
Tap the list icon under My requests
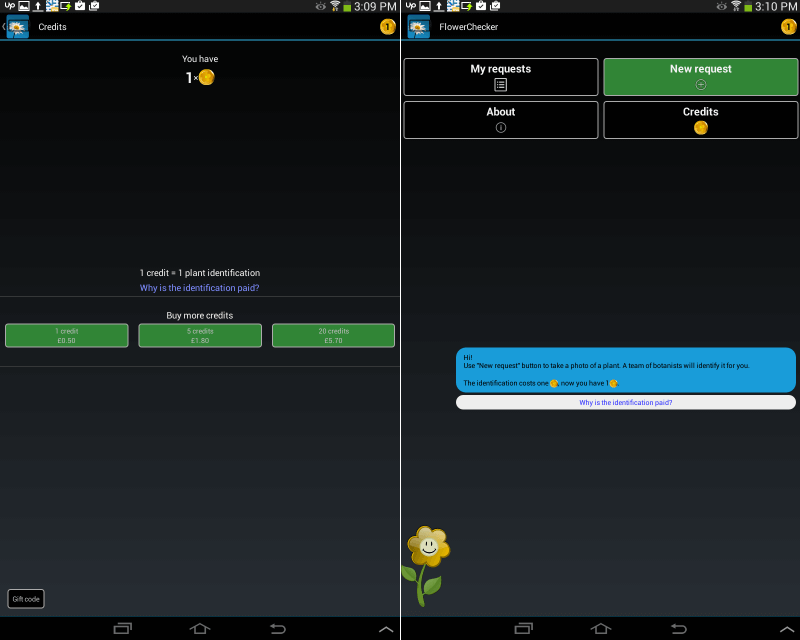pos(501,85)
